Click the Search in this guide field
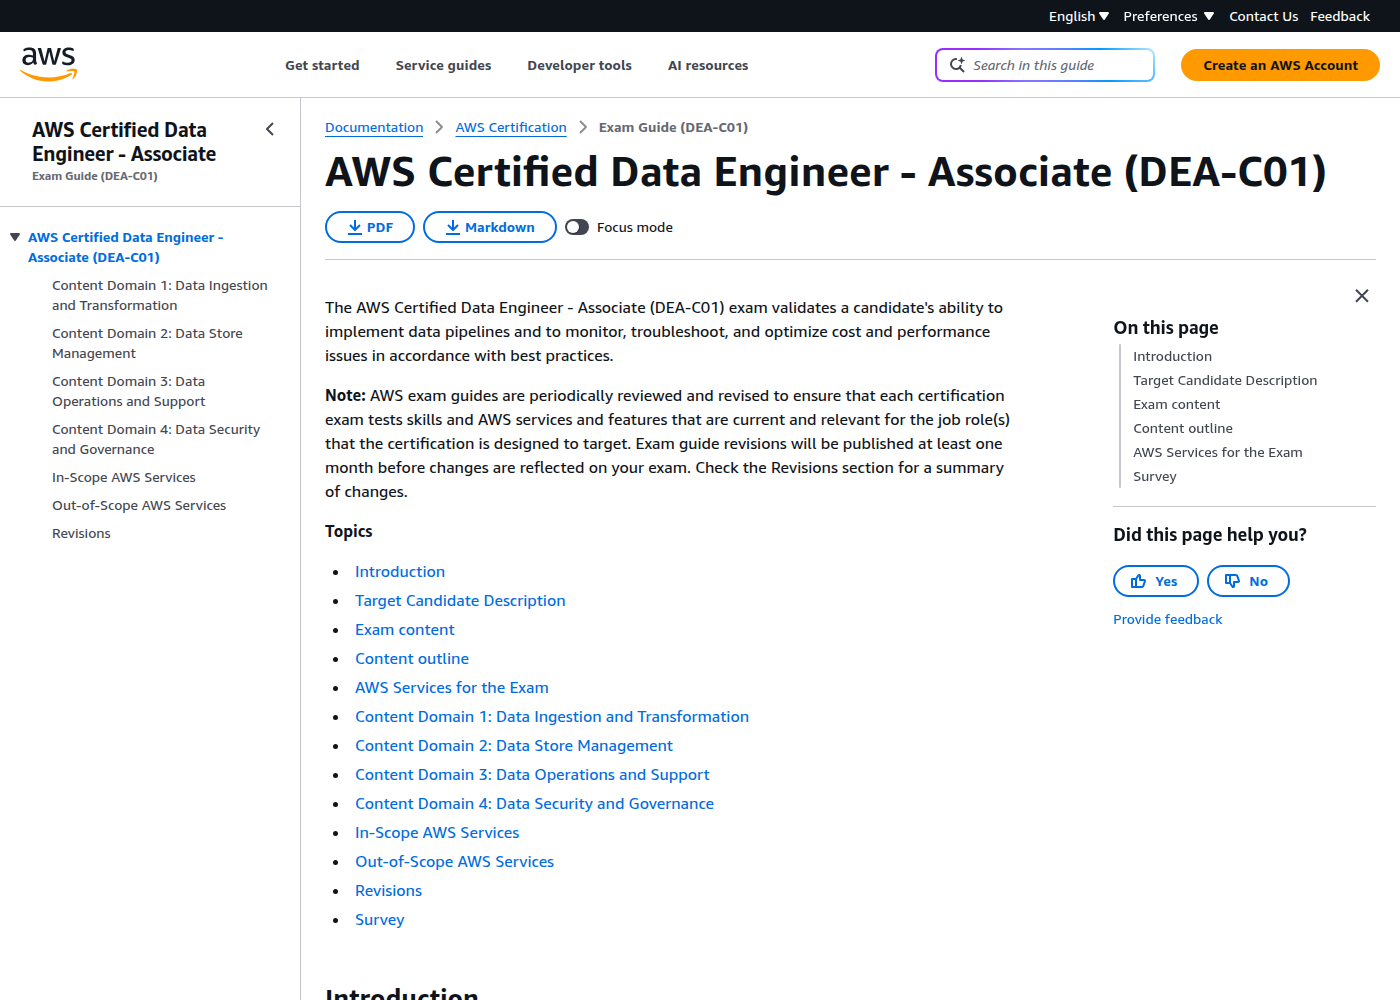 pos(1044,65)
